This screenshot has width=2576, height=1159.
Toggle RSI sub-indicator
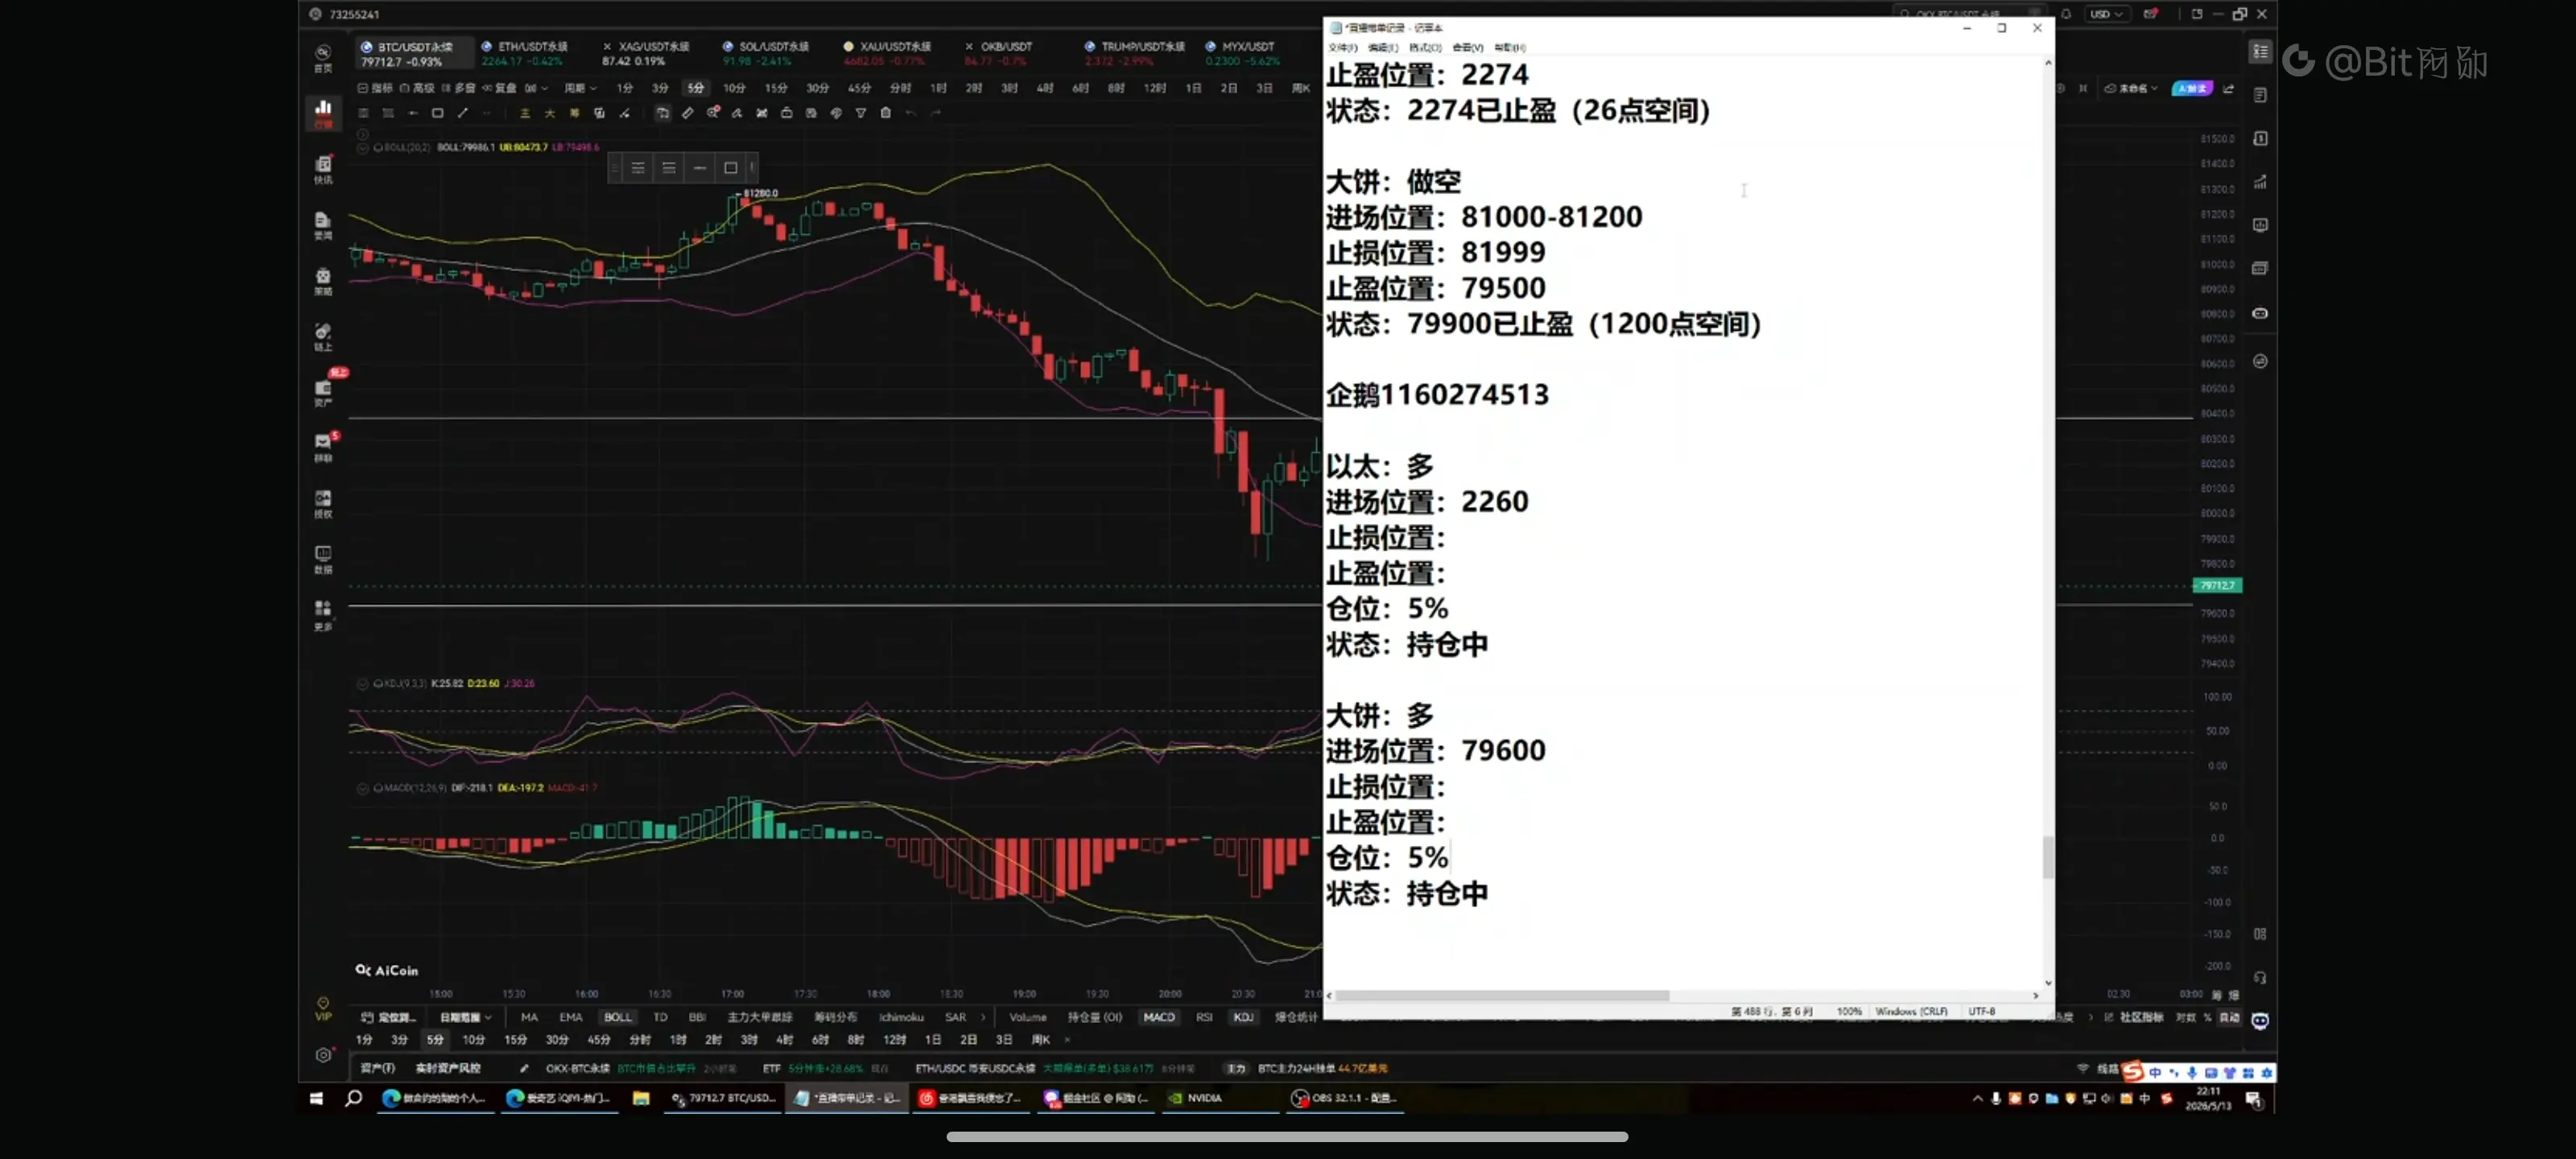click(x=1204, y=1017)
